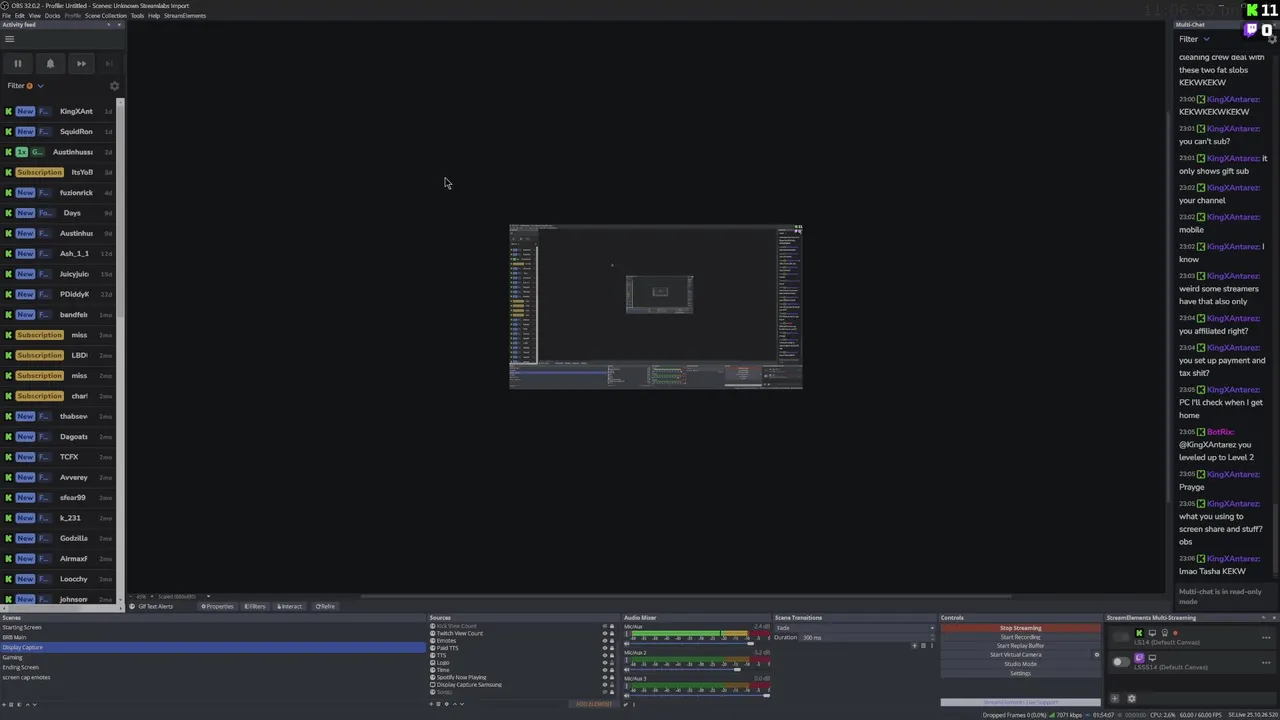Click Studio Mode button
The width and height of the screenshot is (1280, 720).
[1020, 664]
